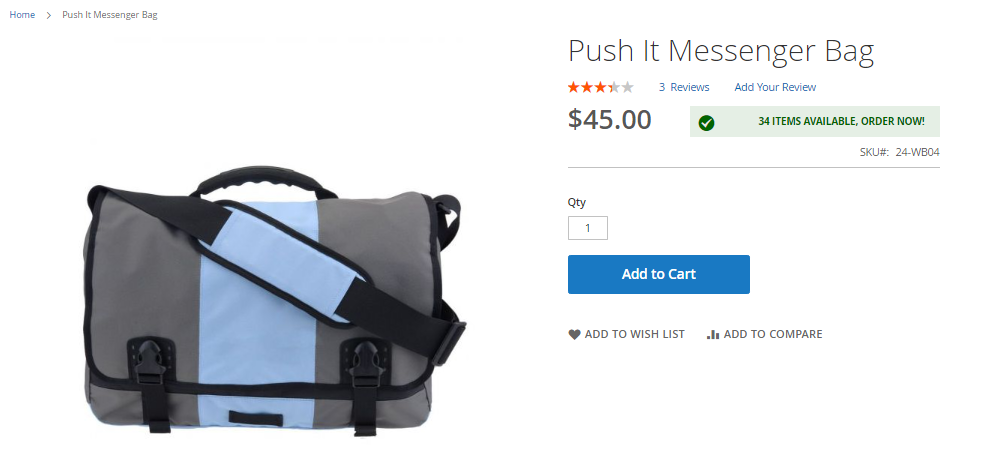The image size is (1000, 470).
Task: Open the 3 Reviews link
Action: click(684, 87)
